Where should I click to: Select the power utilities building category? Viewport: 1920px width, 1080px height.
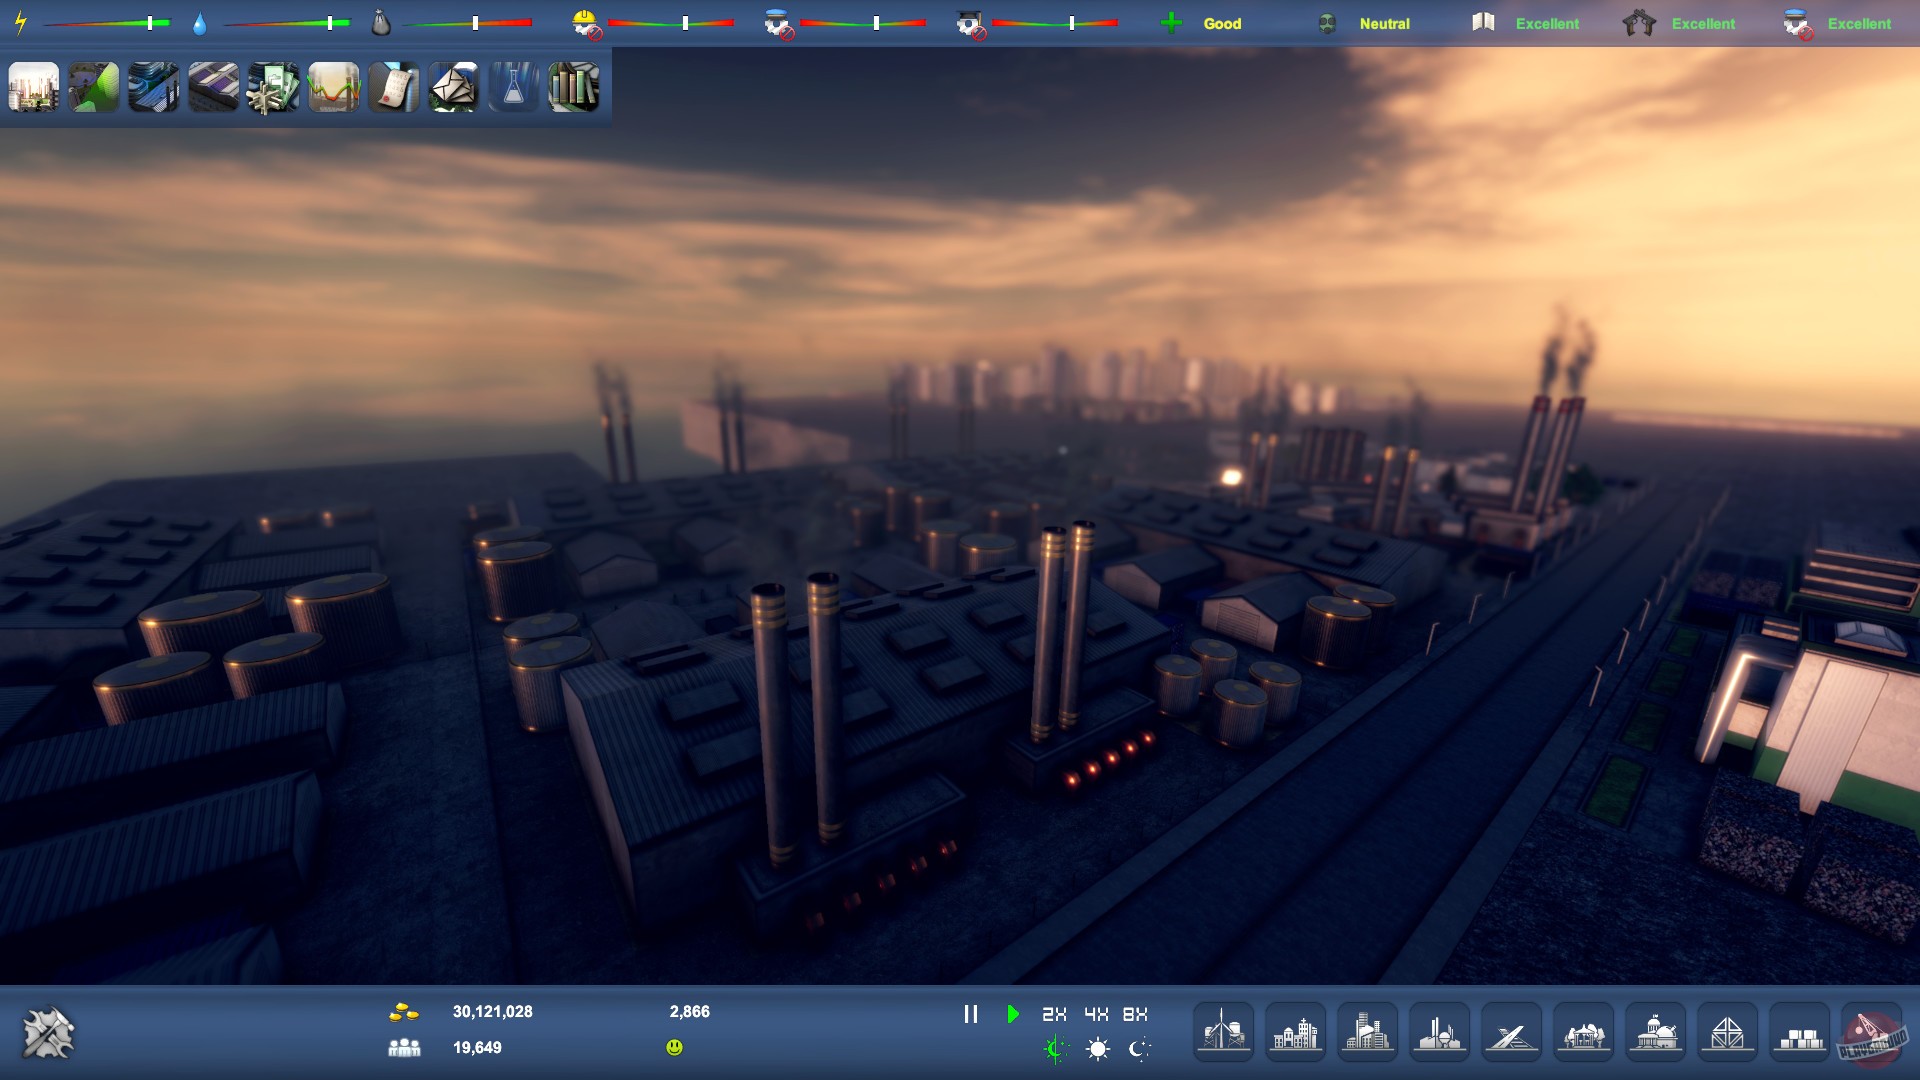[x=1222, y=1031]
